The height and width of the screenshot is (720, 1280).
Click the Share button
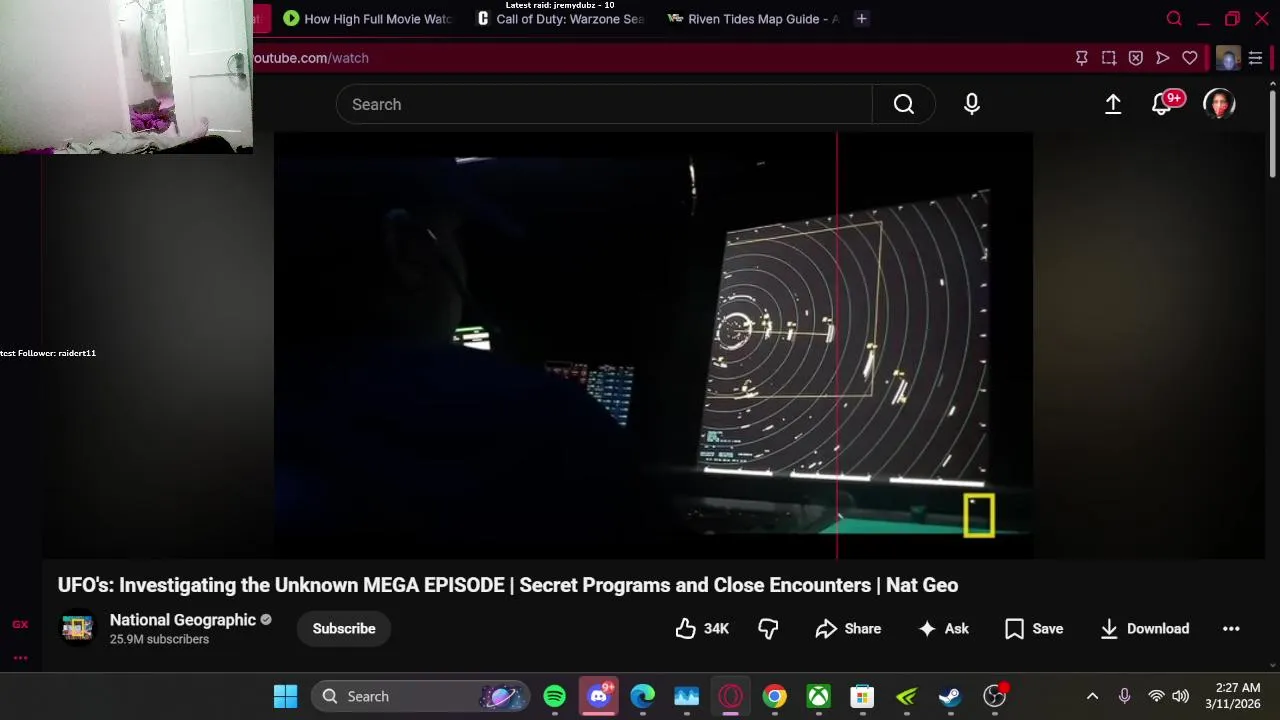848,629
